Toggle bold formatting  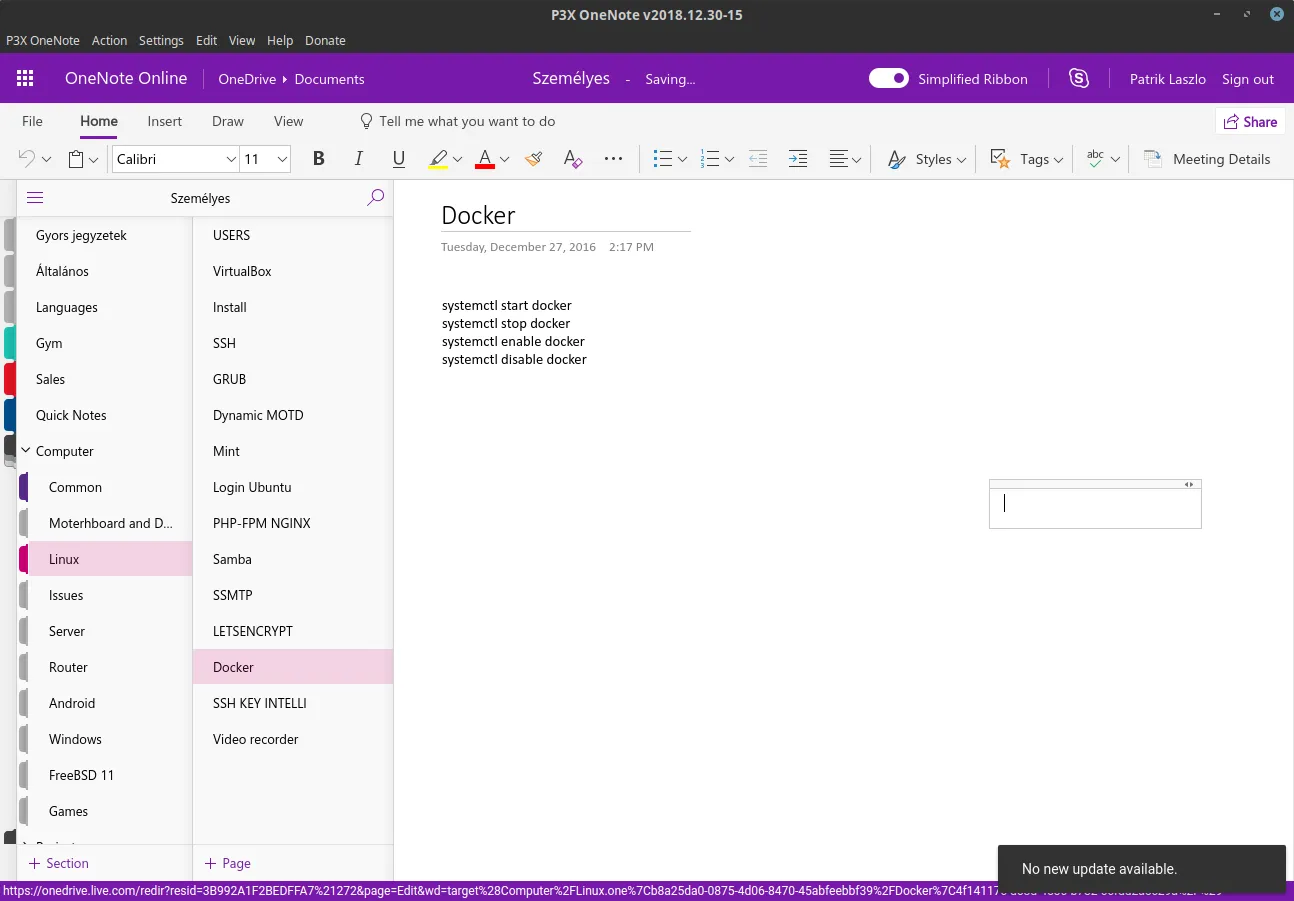tap(318, 158)
